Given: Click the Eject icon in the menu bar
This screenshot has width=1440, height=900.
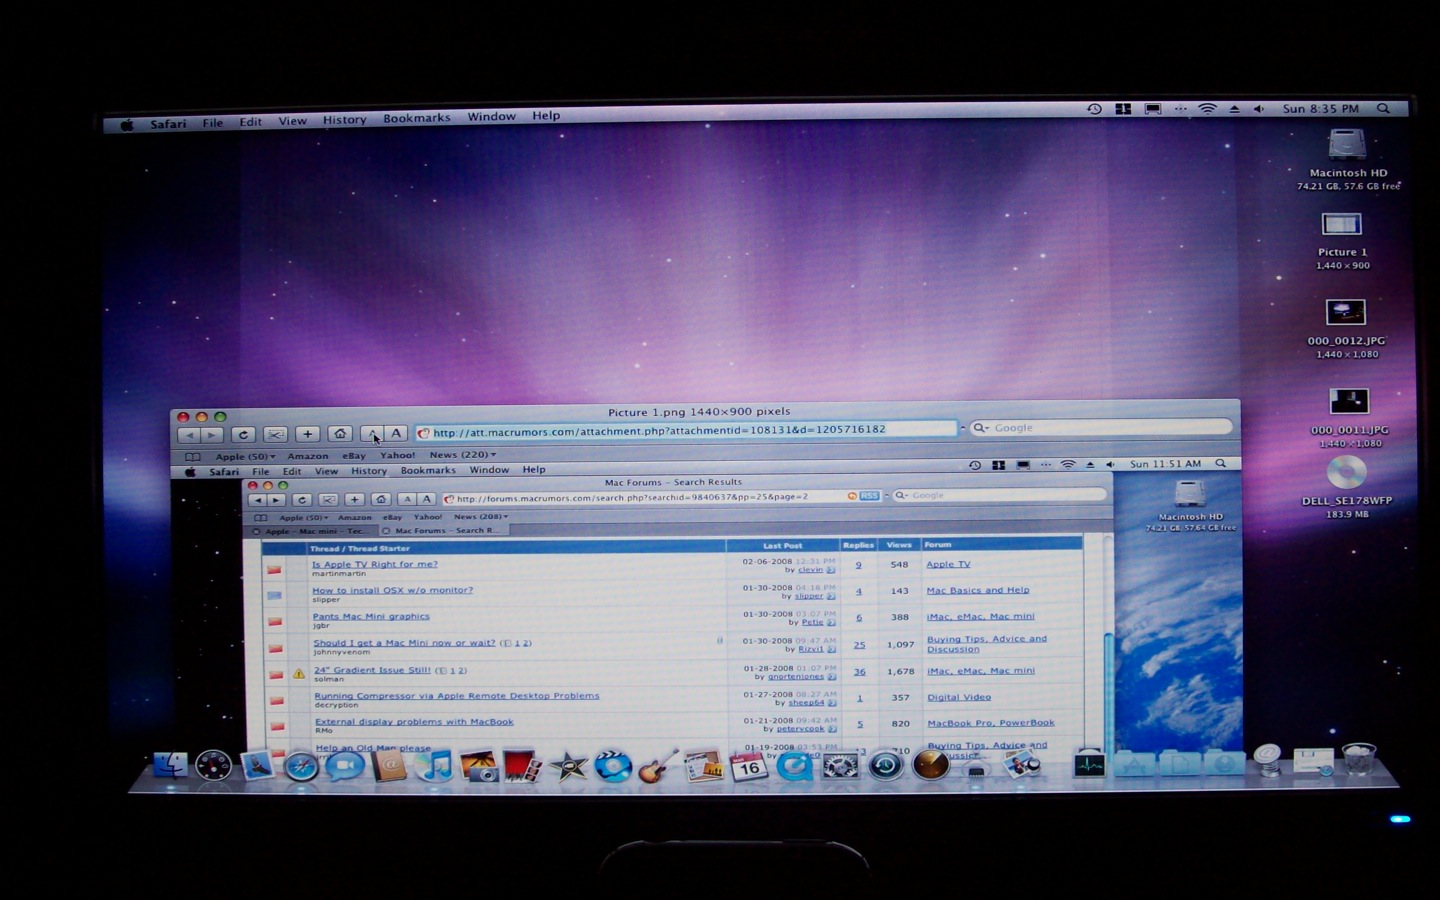Looking at the screenshot, I should [x=1234, y=109].
